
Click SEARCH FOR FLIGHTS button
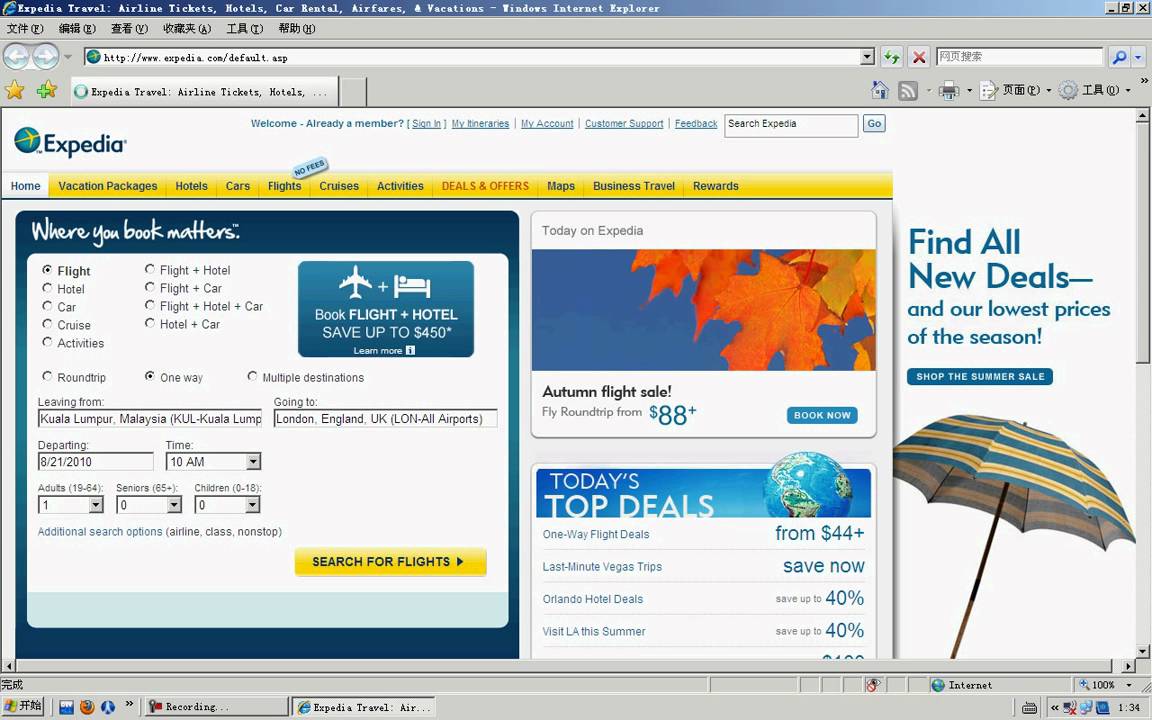390,561
